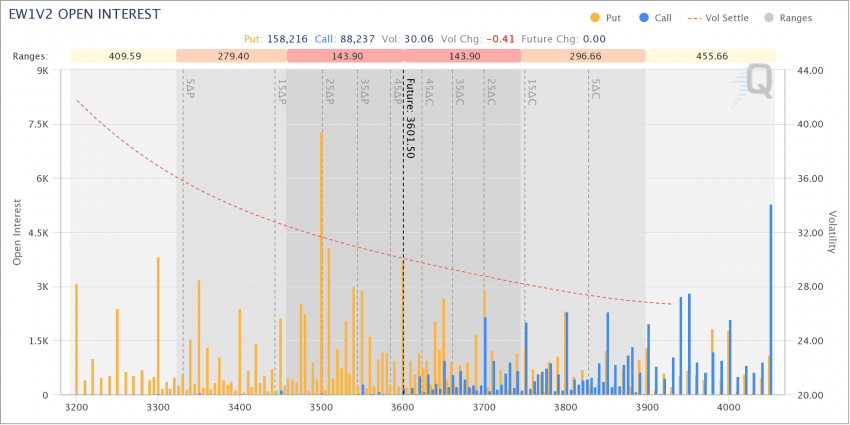The height and width of the screenshot is (425, 850).
Task: Click the Future: 3601.50 line label
Action: coord(409,117)
